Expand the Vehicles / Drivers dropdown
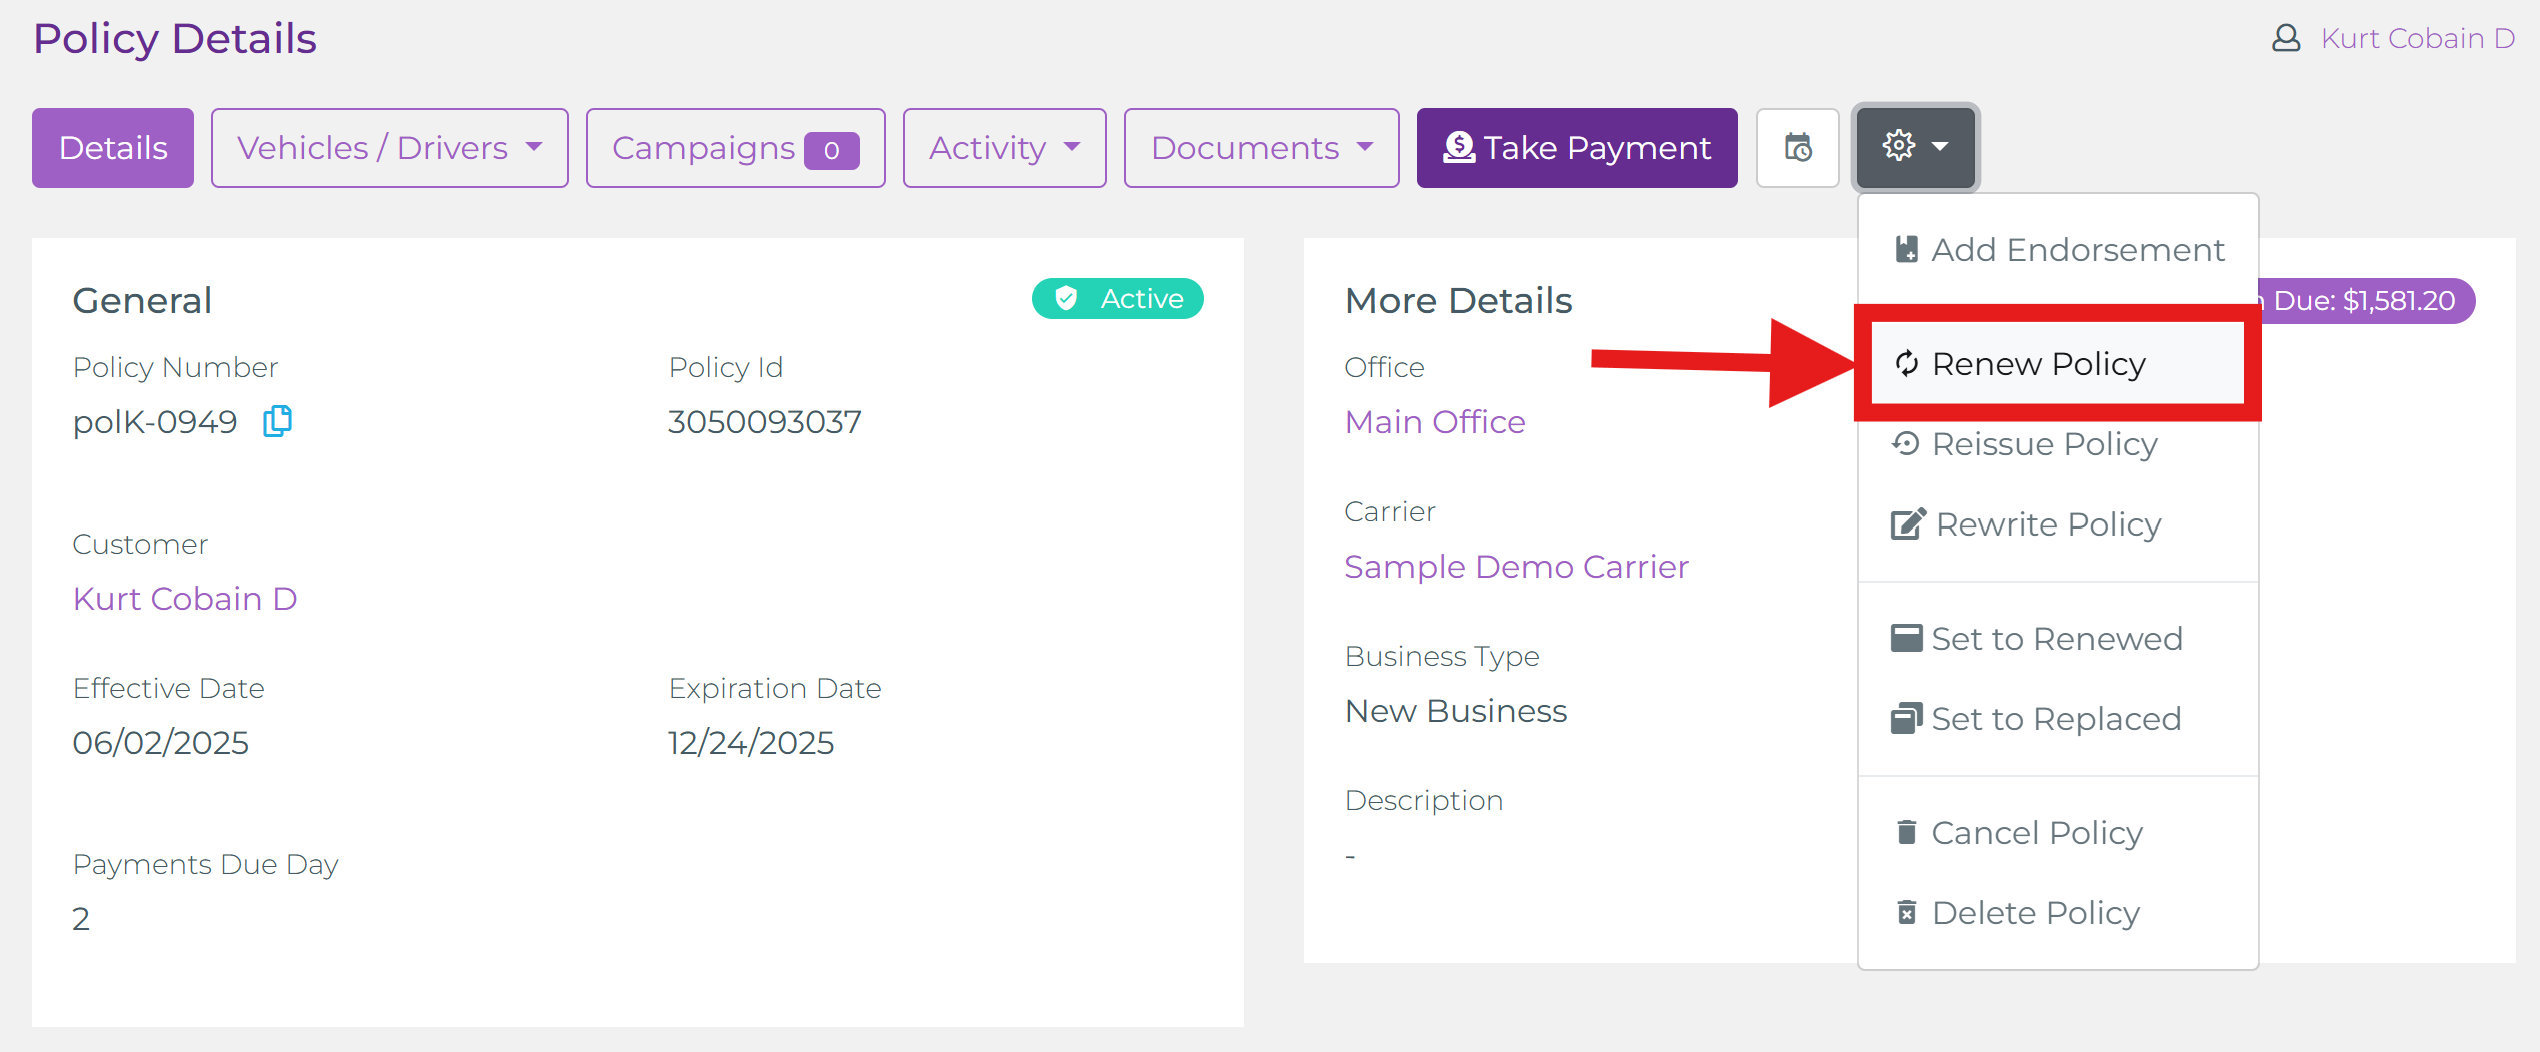The image size is (2540, 1052). (389, 148)
